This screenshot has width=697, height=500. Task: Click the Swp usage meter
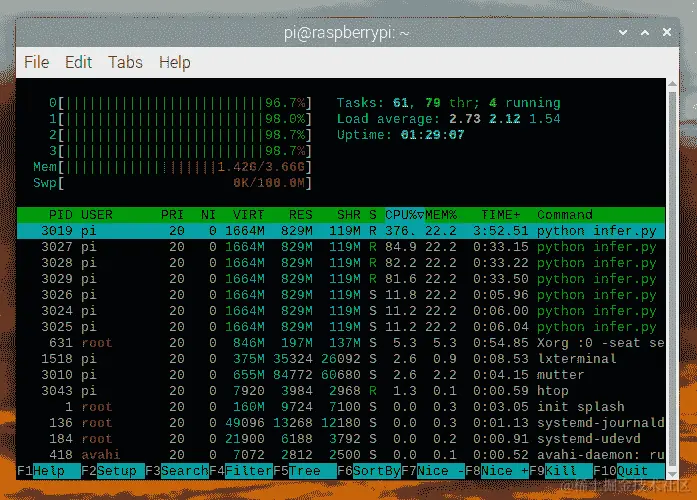point(172,183)
